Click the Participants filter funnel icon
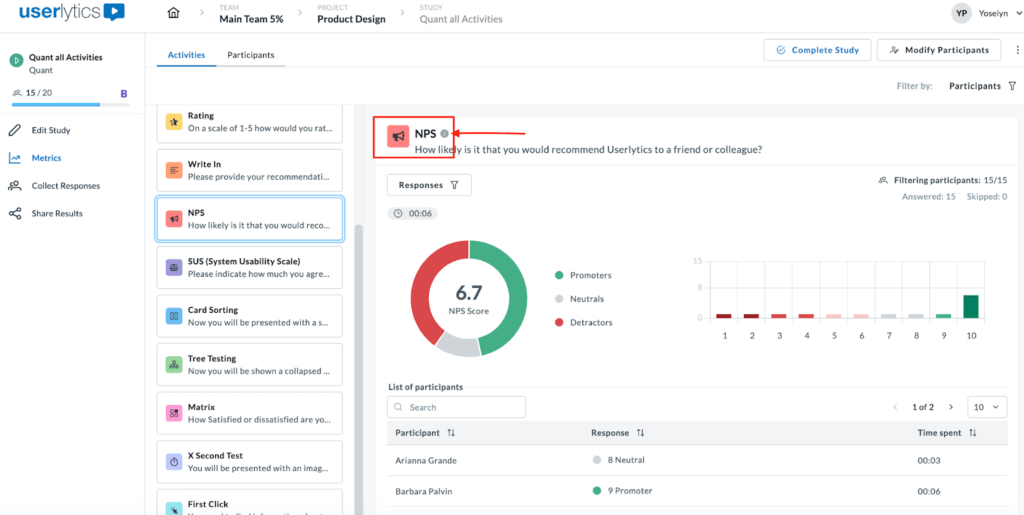 pyautogui.click(x=1012, y=86)
